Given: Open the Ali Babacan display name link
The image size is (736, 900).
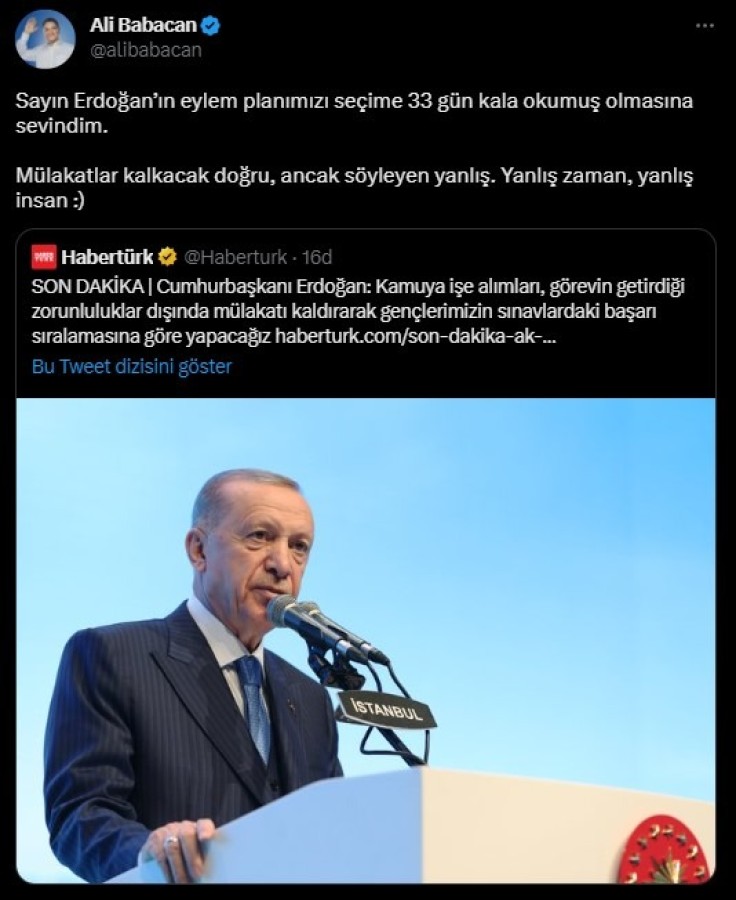Looking at the screenshot, I should coord(143,25).
